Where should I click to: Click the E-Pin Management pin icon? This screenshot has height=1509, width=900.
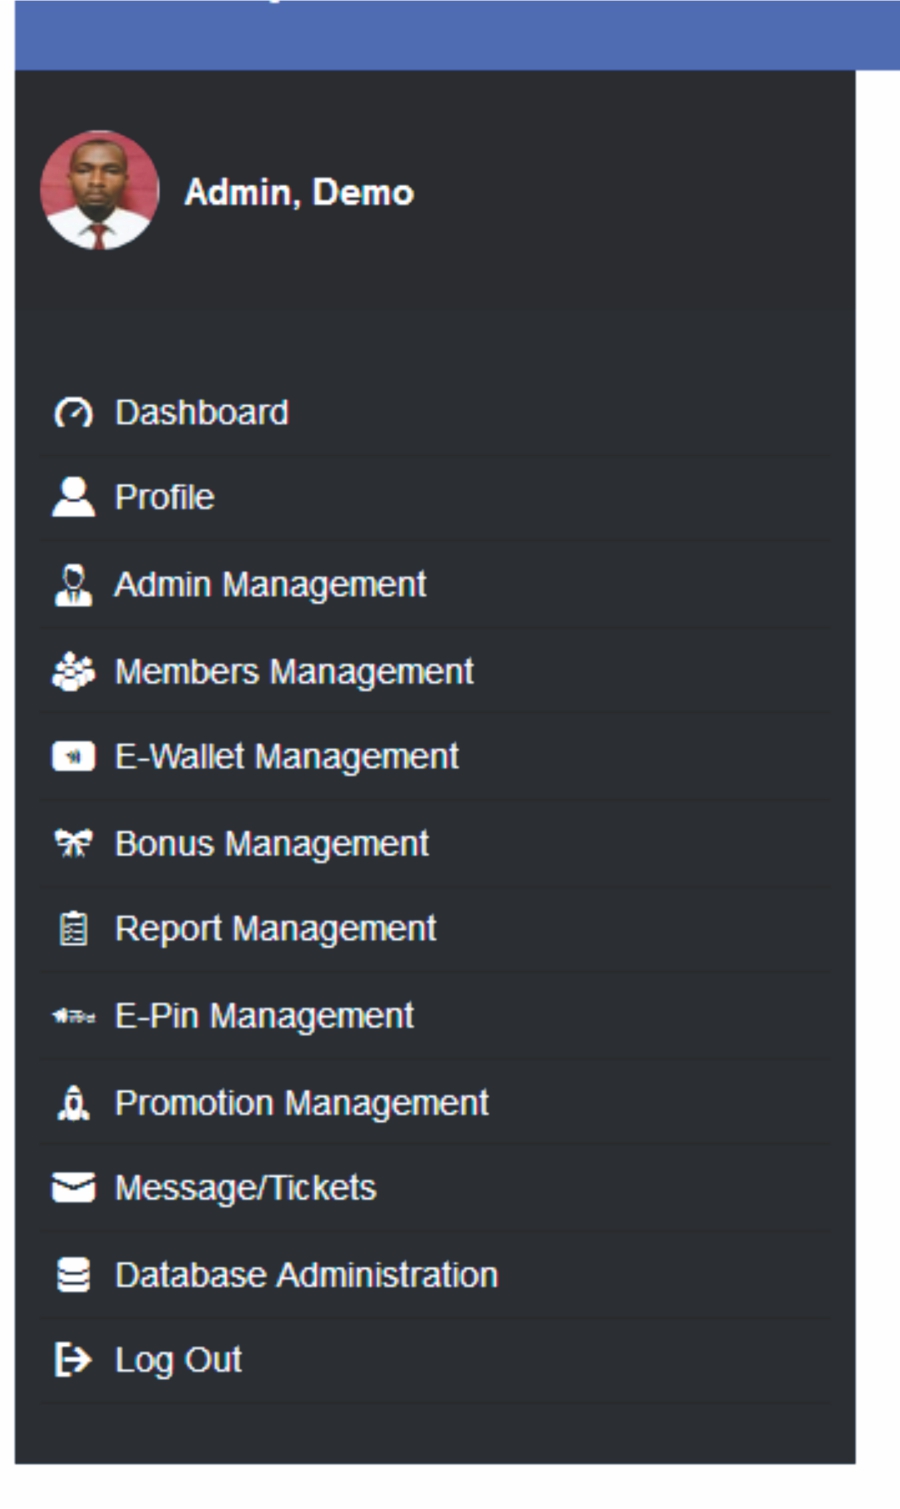click(x=73, y=1017)
